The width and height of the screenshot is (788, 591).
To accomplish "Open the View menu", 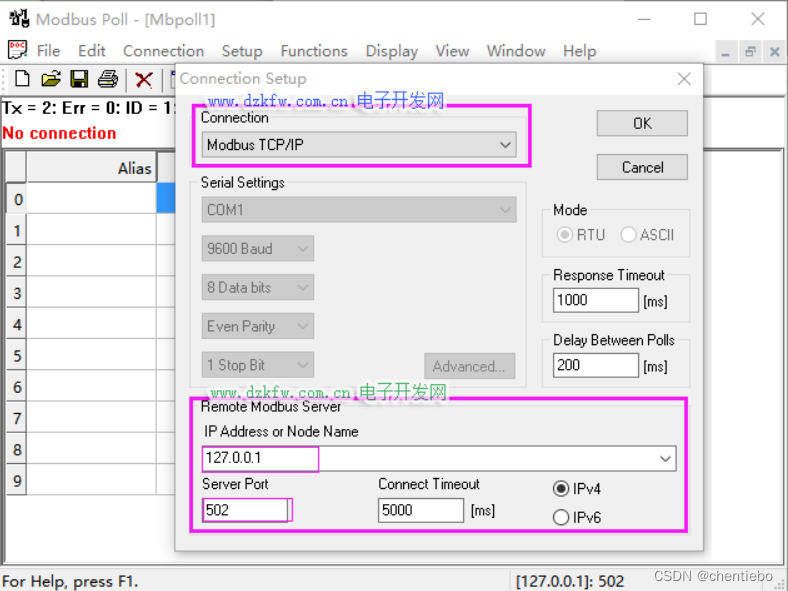I will point(452,51).
